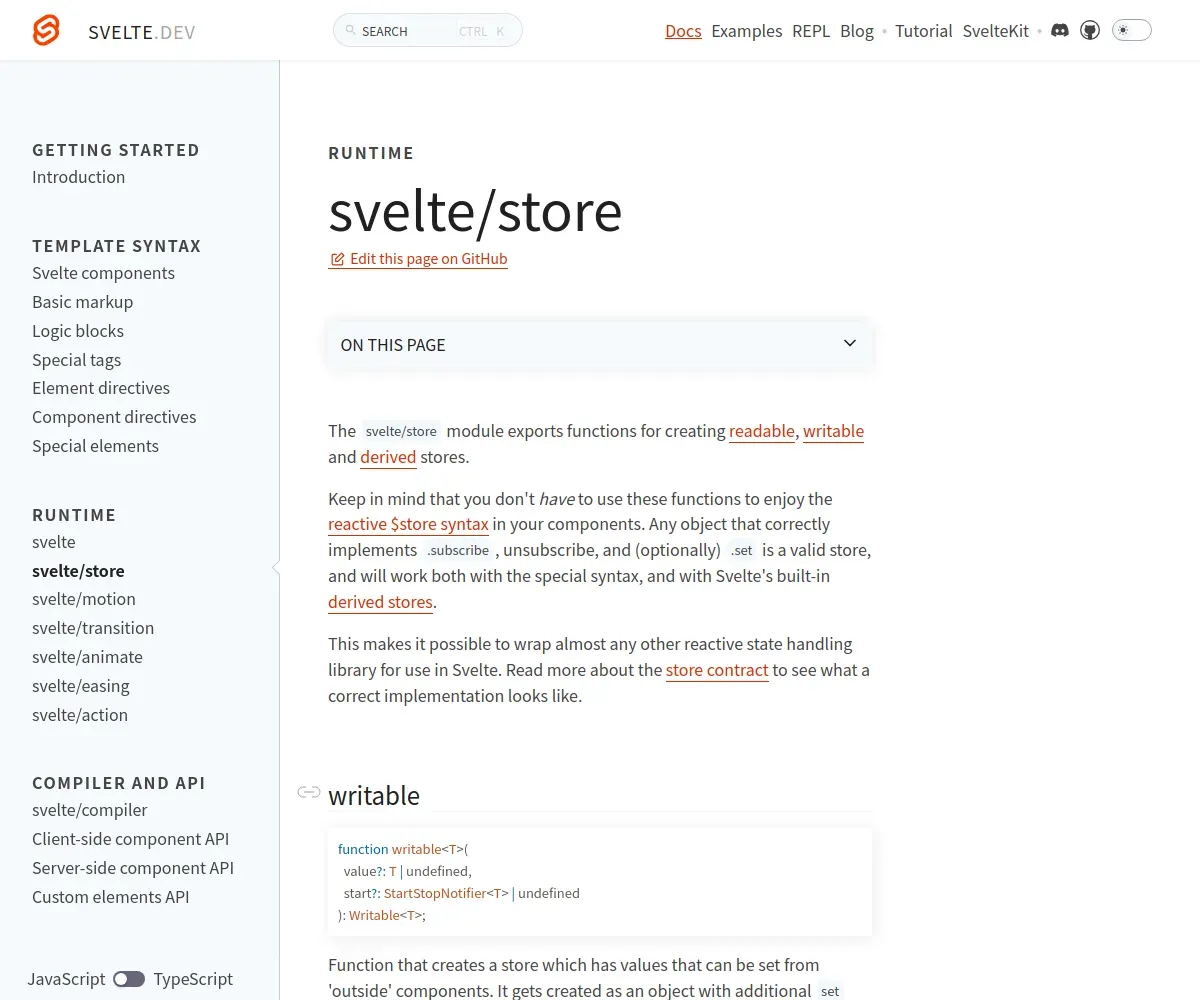The width and height of the screenshot is (1200, 1000).
Task: Follow the reactive $store syntax link
Action: pyautogui.click(x=408, y=524)
